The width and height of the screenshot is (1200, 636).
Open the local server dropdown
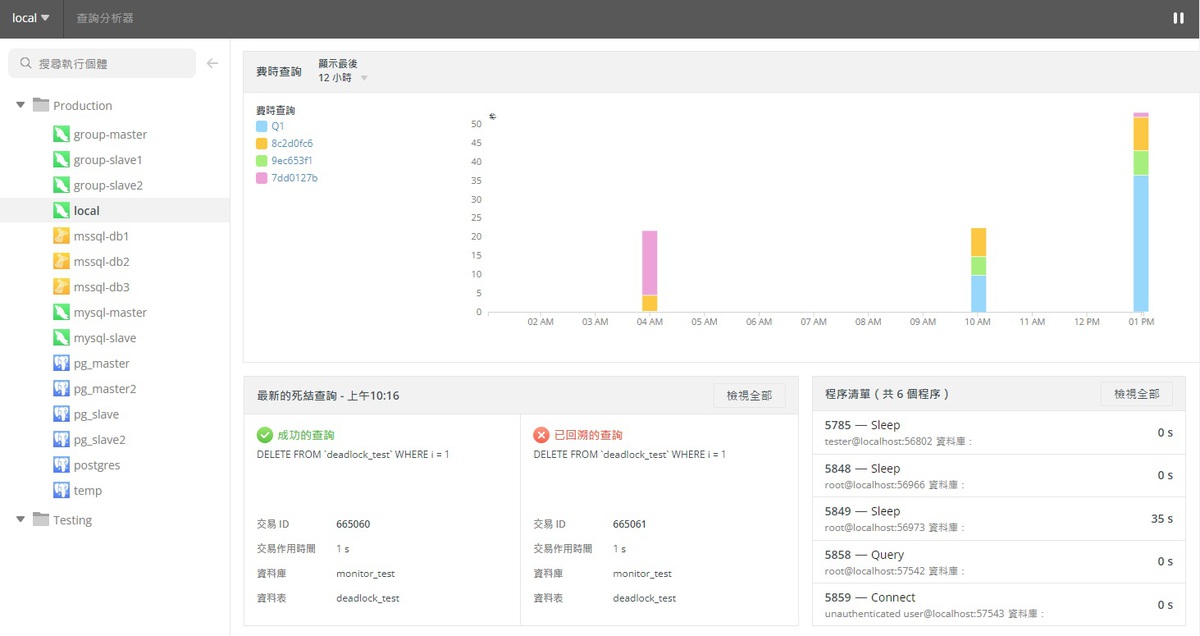coord(29,17)
